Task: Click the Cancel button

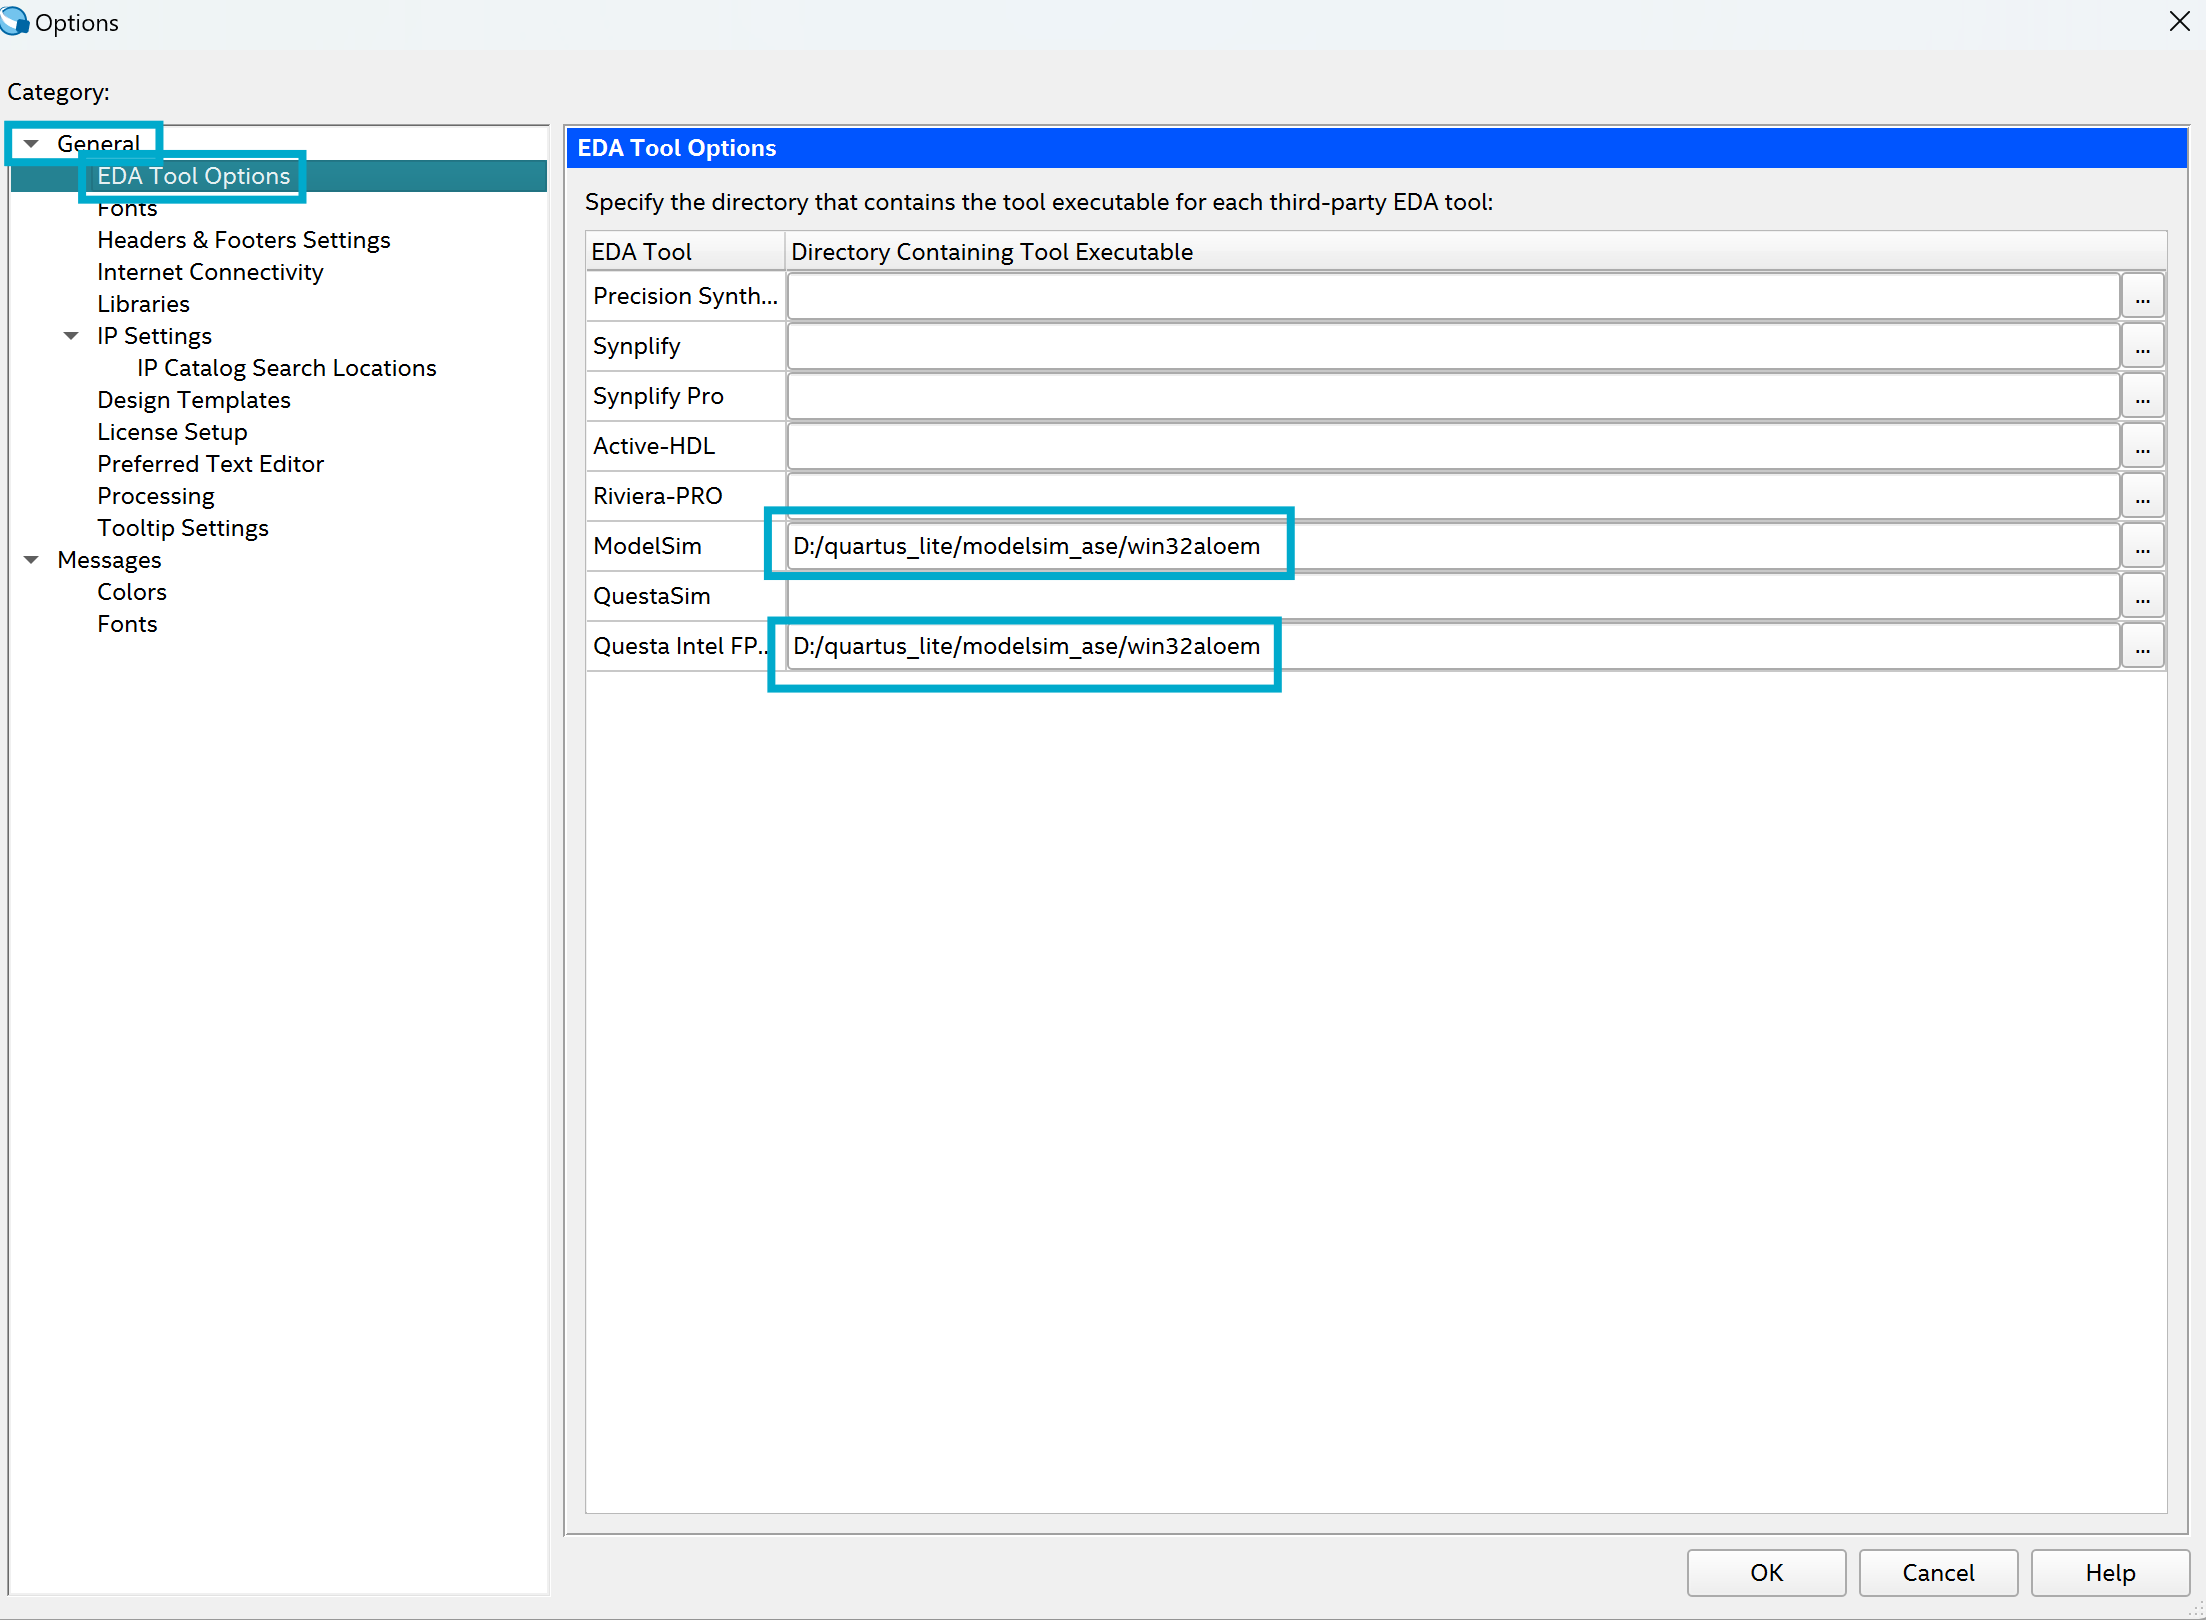Action: point(1937,1572)
